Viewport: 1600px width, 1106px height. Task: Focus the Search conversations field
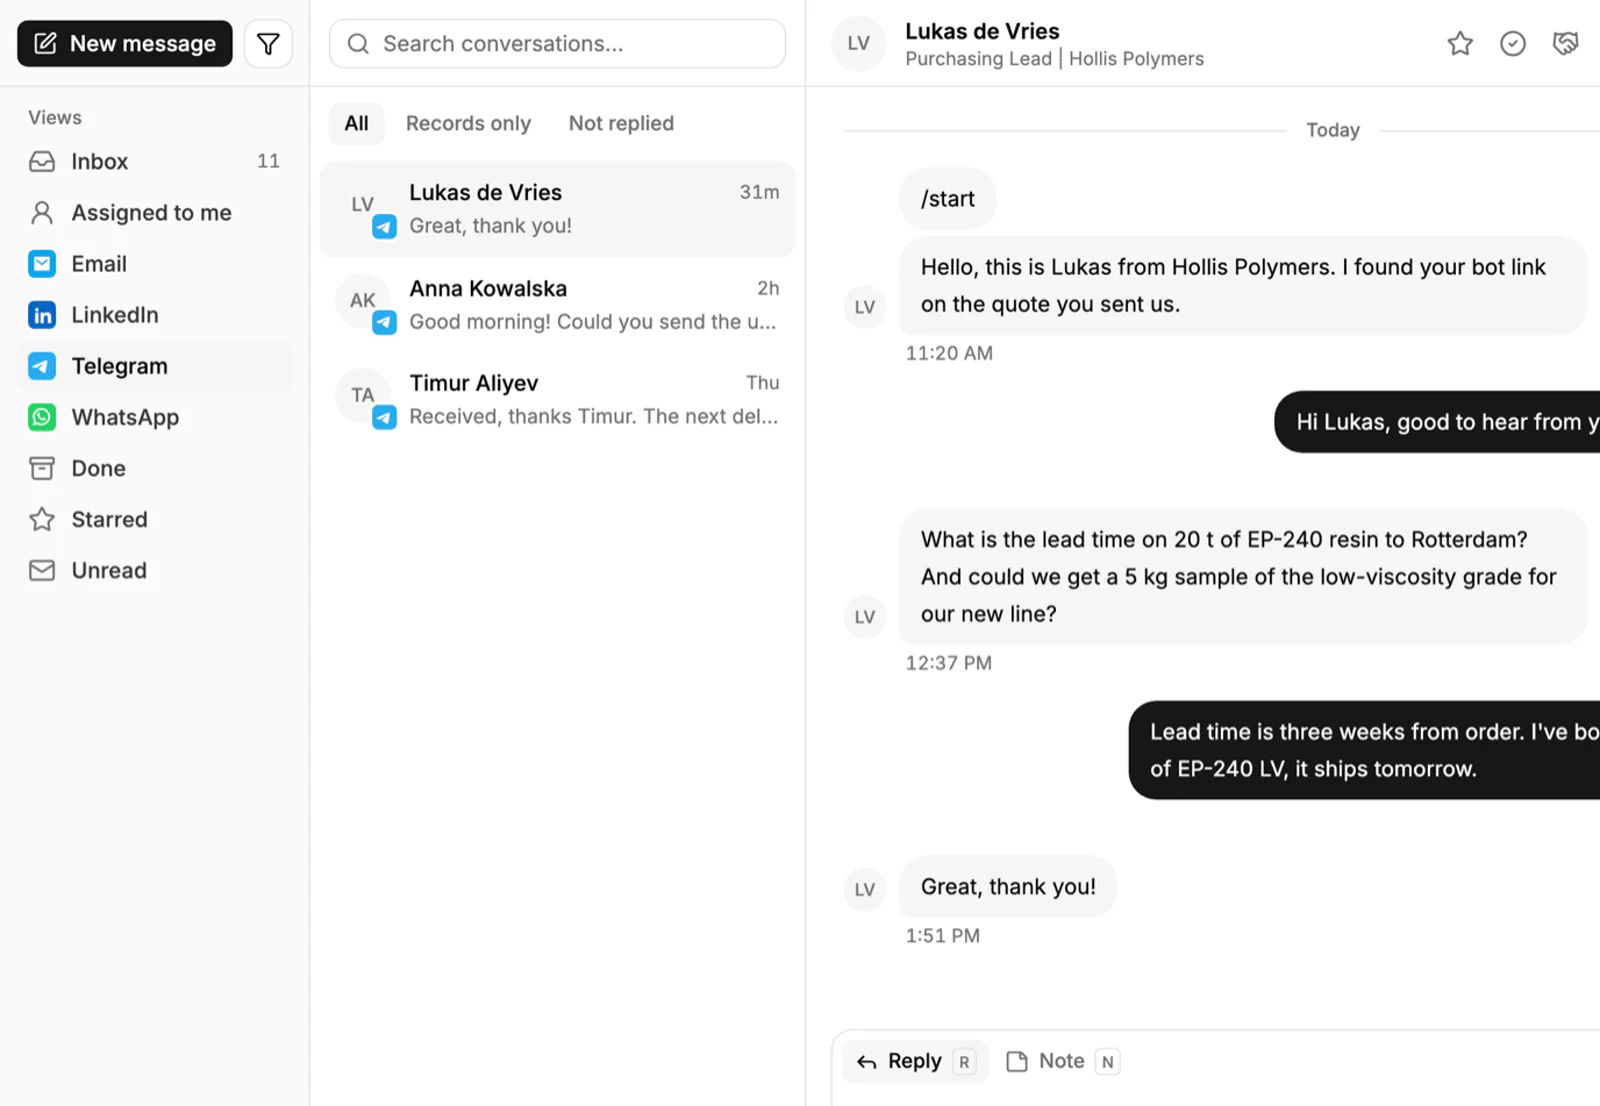pos(557,44)
